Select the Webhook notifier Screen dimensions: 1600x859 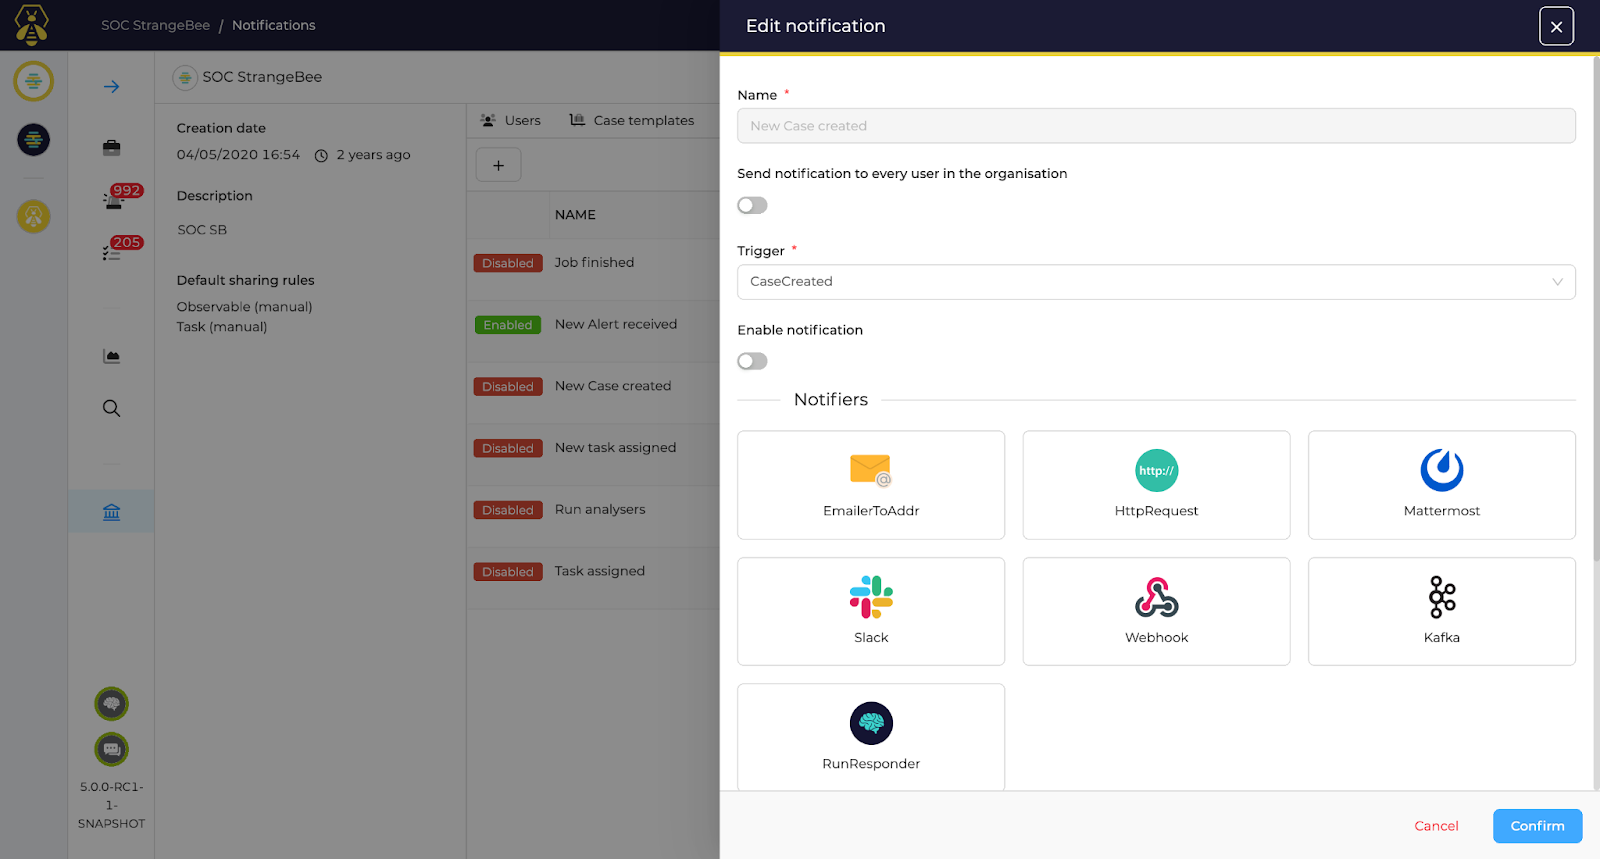(x=1156, y=611)
